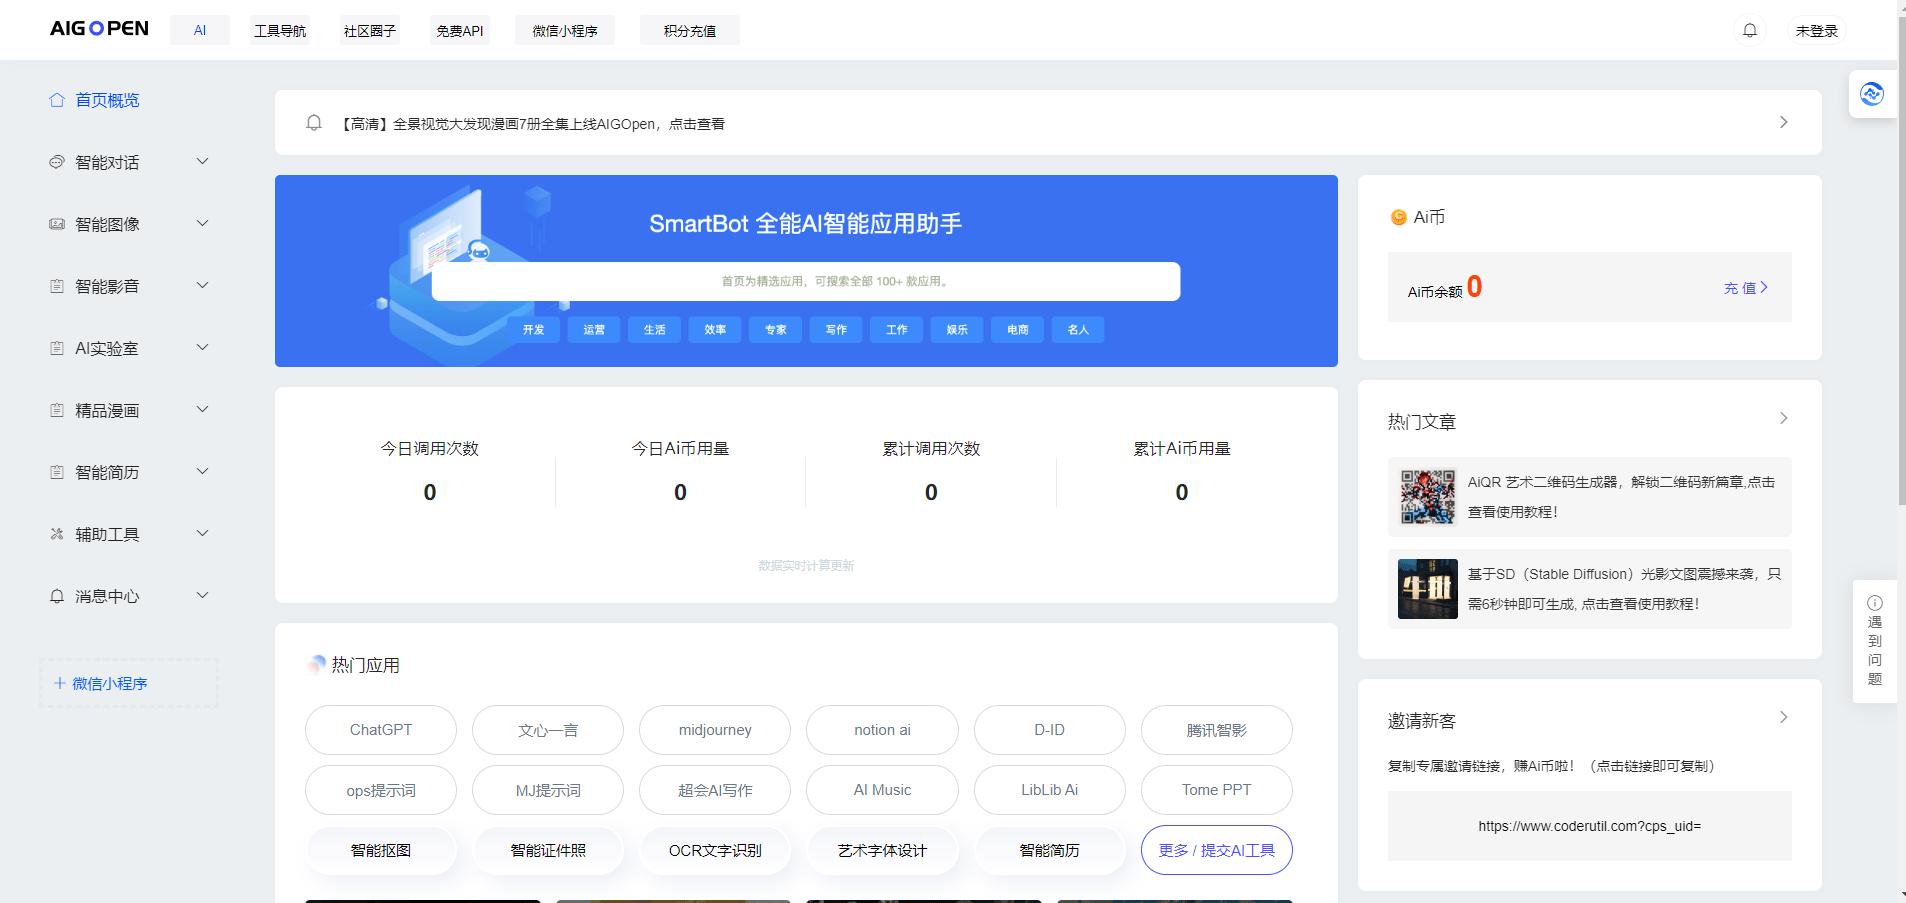
Task: Click the SmartBot application search box
Action: 805,282
